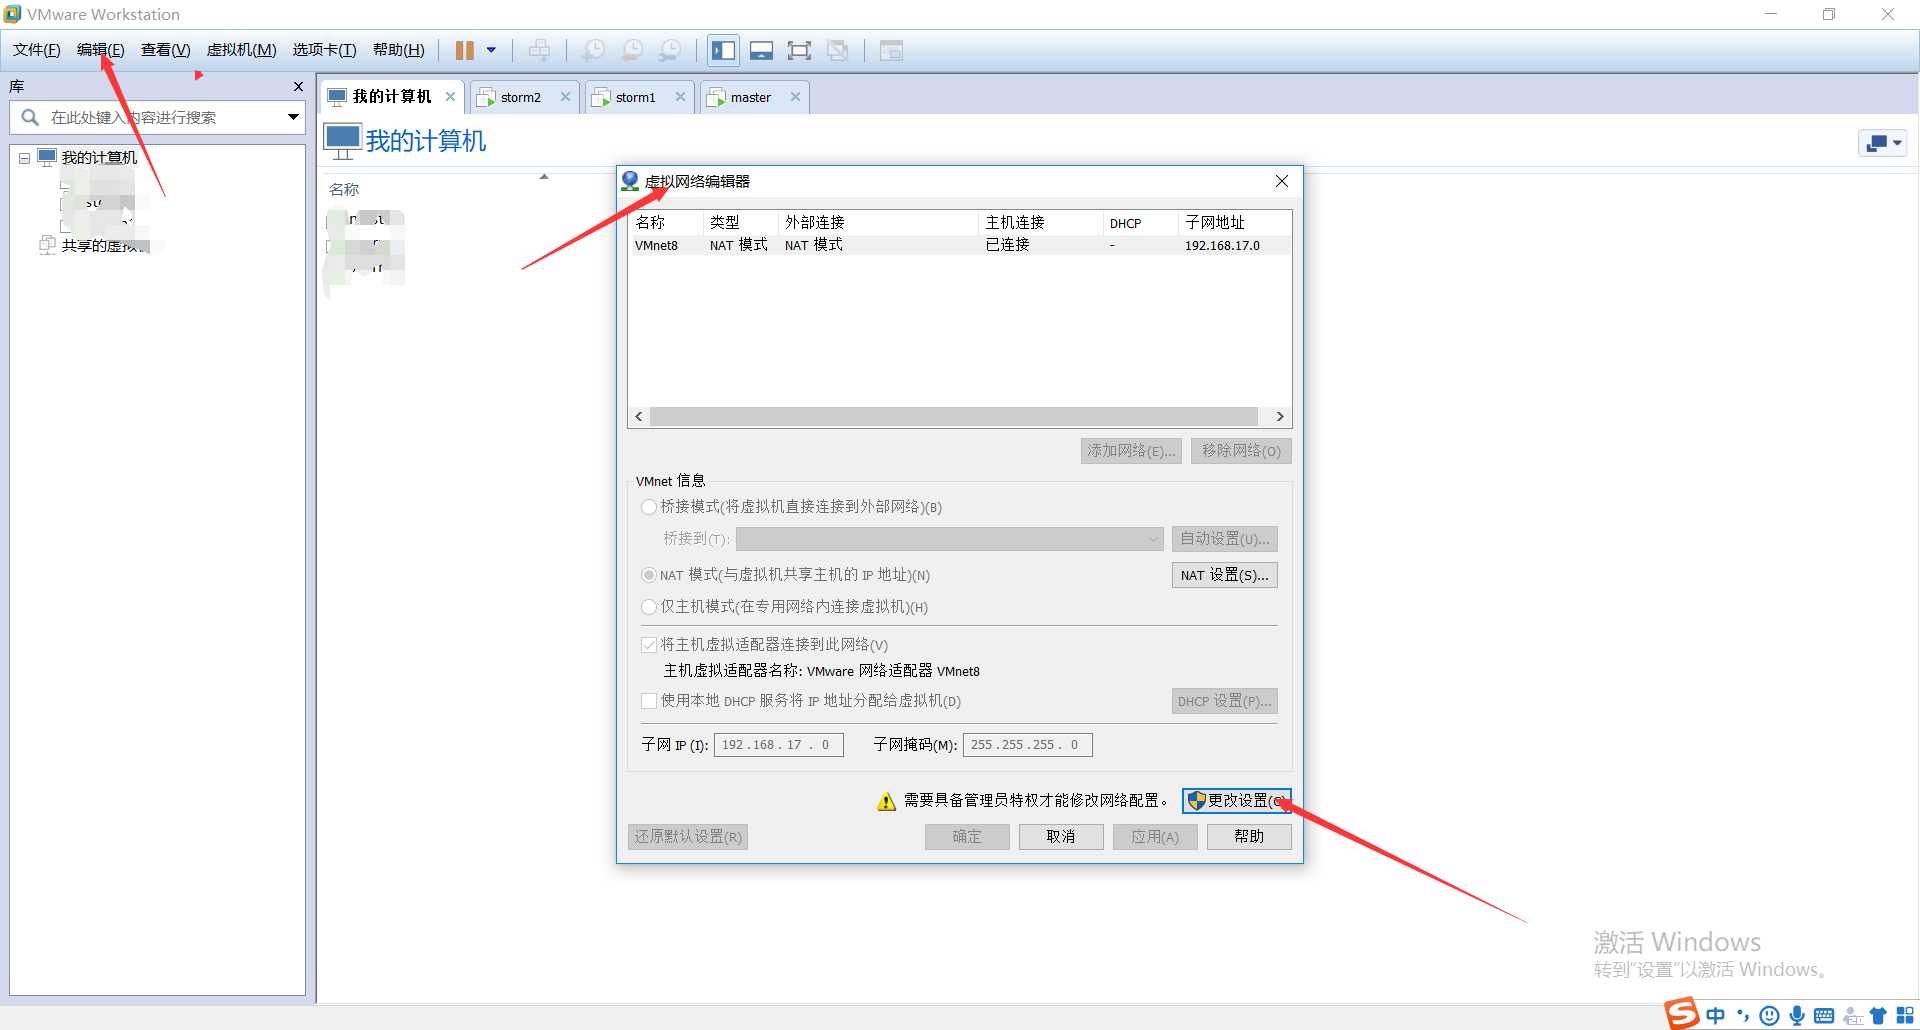Close the storm2 tab
Viewport: 1920px width, 1030px height.
click(565, 97)
